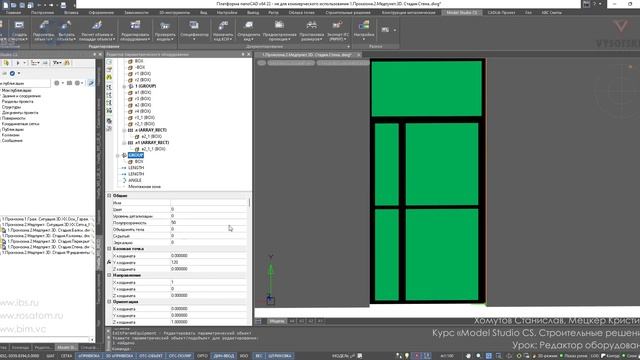
Task: Collapse the Базовая точка properties section
Action: tap(109, 249)
